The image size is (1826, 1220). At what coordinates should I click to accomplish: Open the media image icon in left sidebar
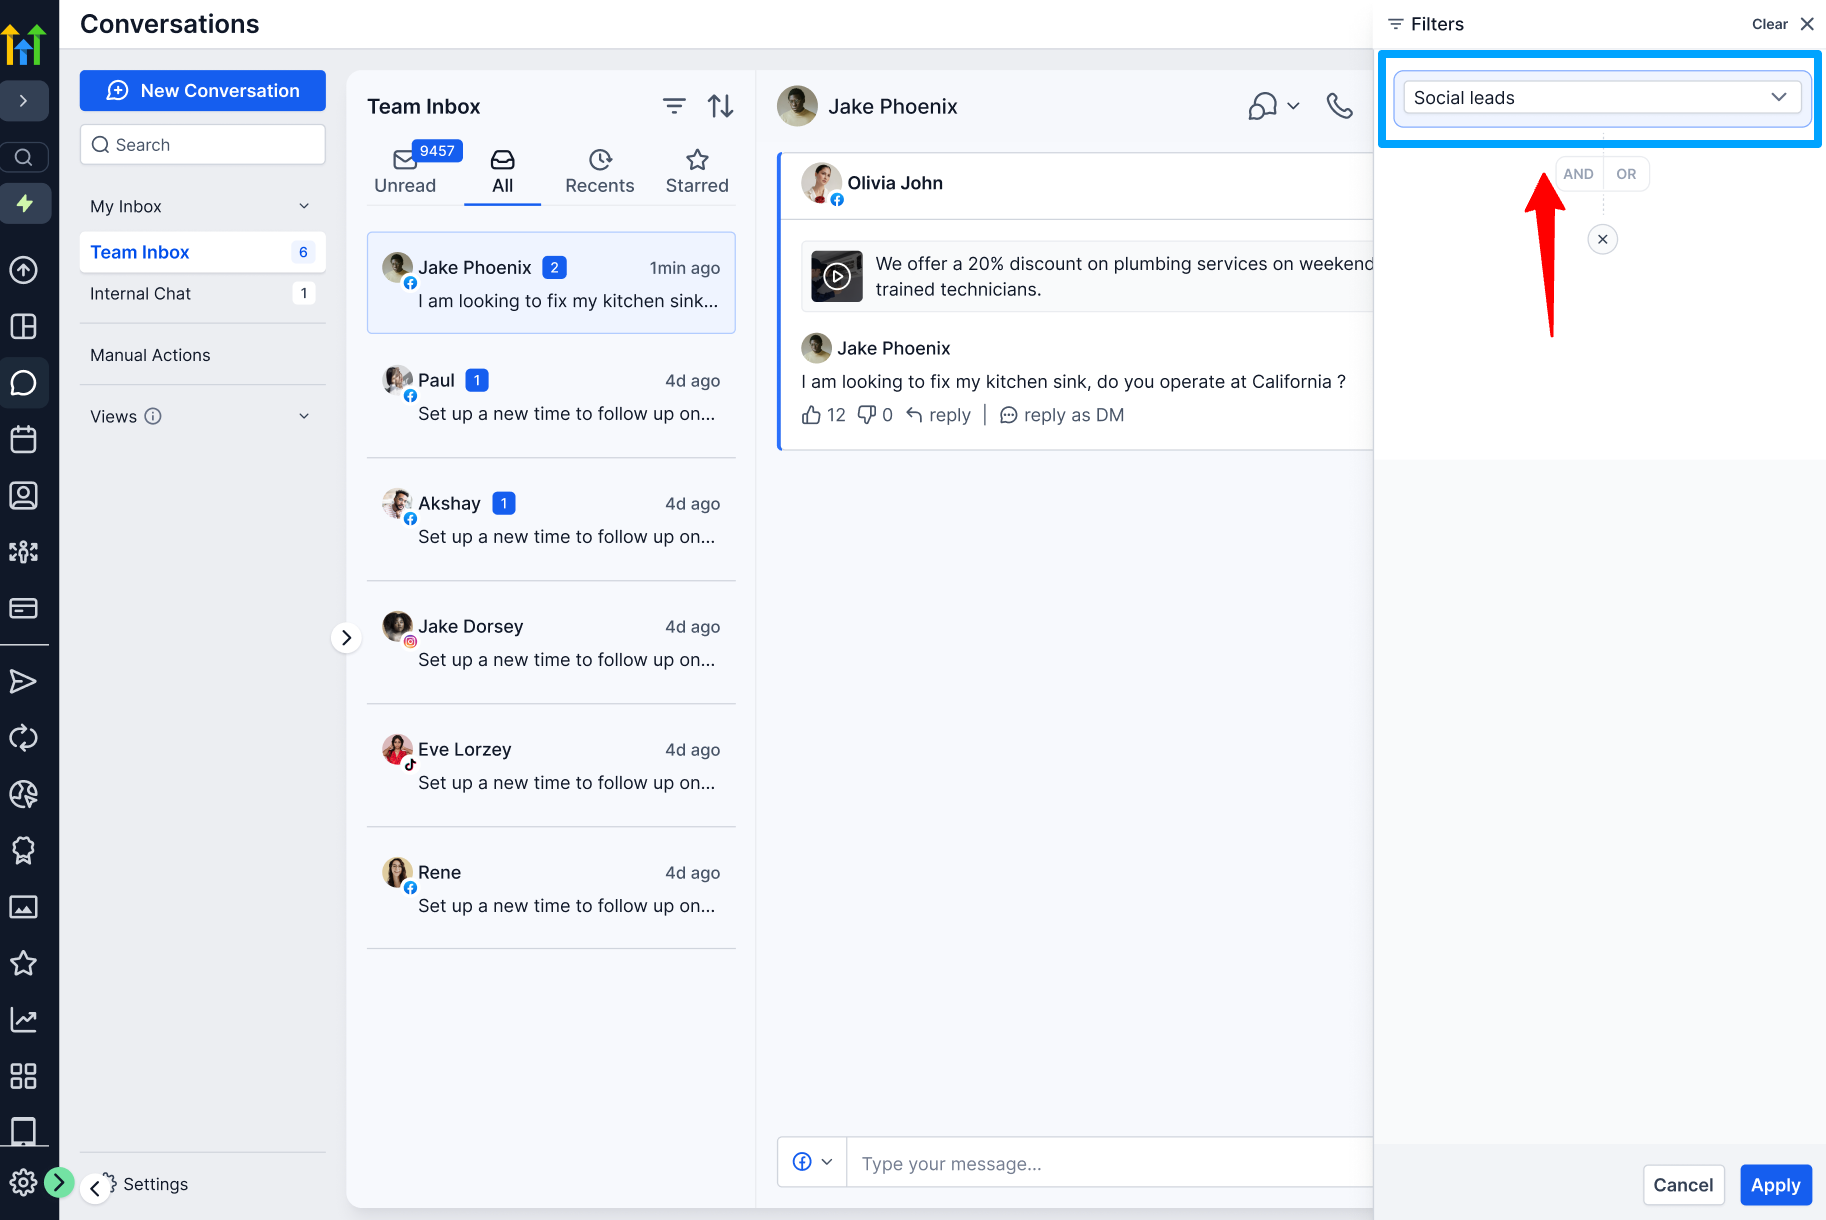coord(24,907)
